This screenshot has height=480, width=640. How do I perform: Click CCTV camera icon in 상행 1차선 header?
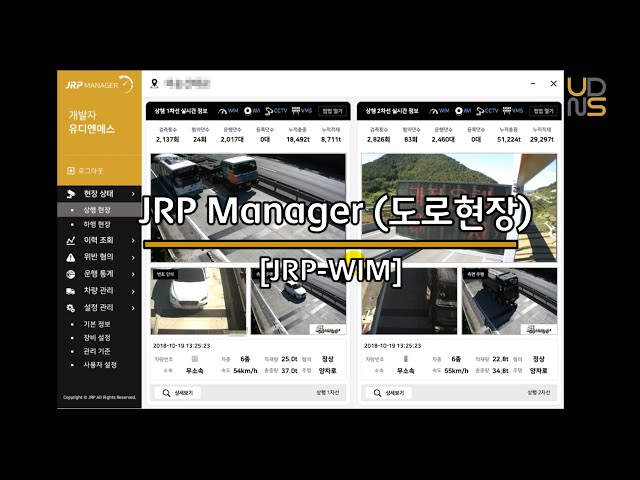[x=269, y=111]
